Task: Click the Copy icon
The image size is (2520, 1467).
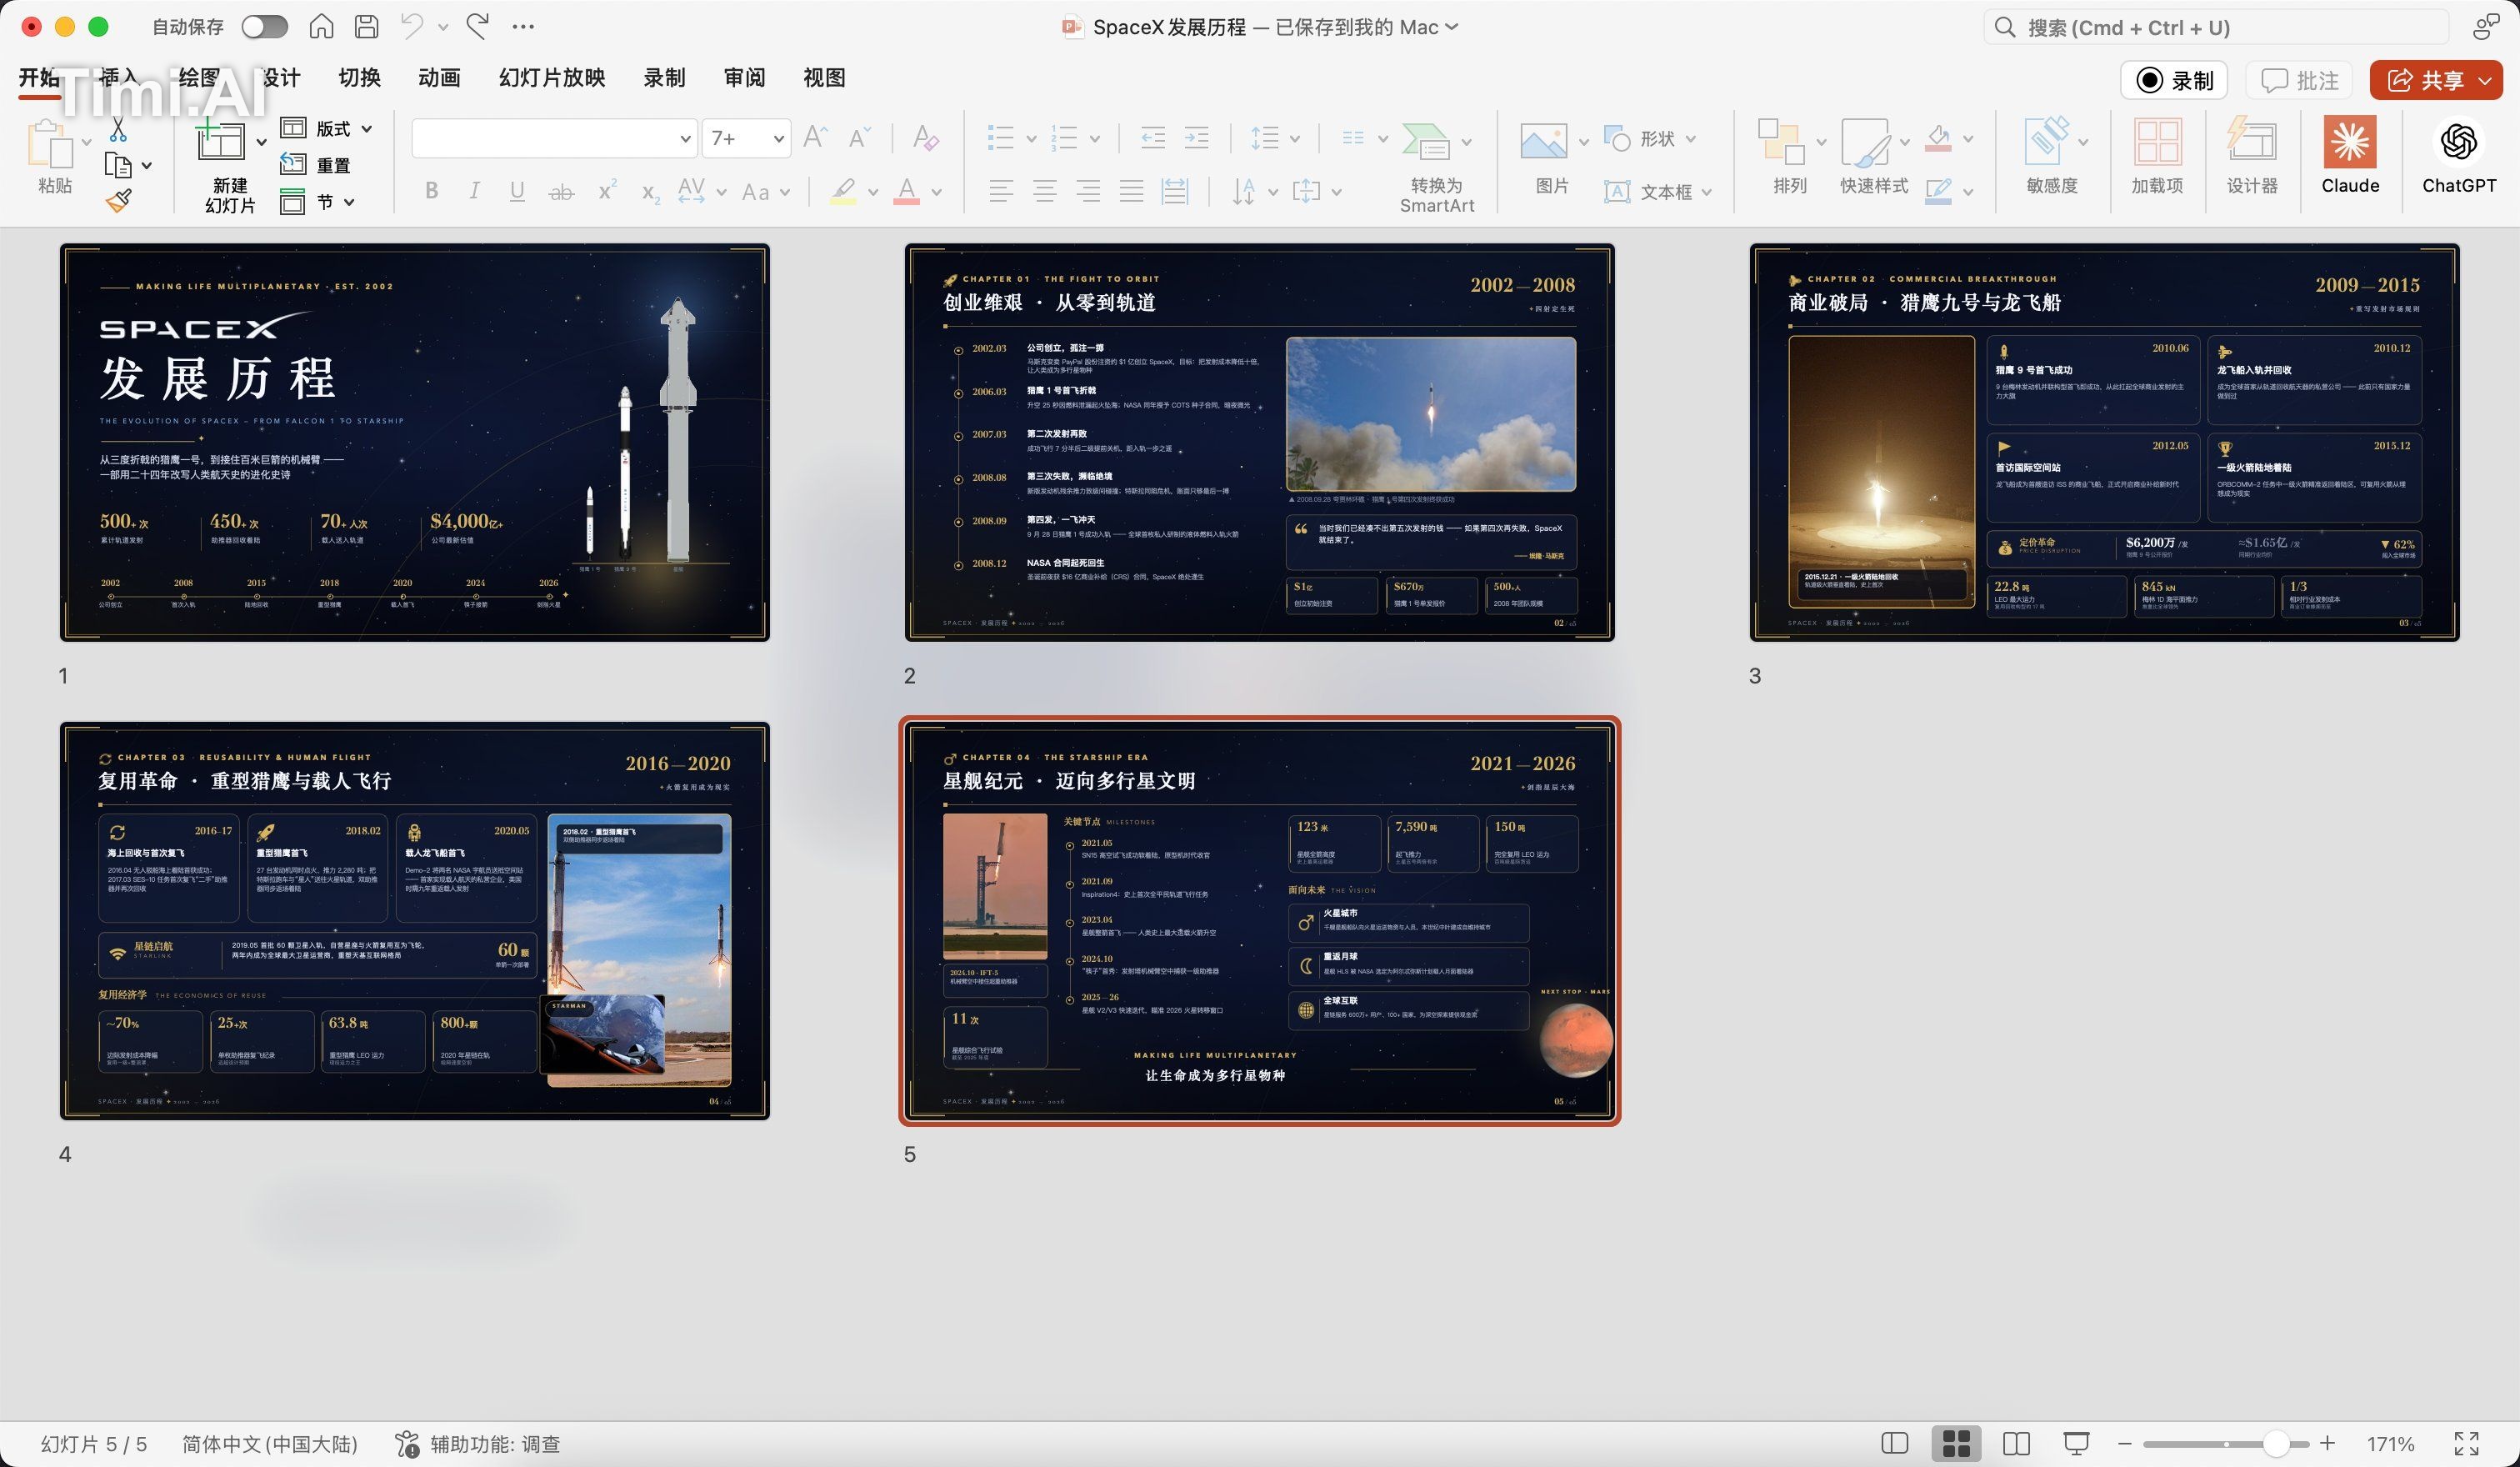Action: (x=118, y=165)
